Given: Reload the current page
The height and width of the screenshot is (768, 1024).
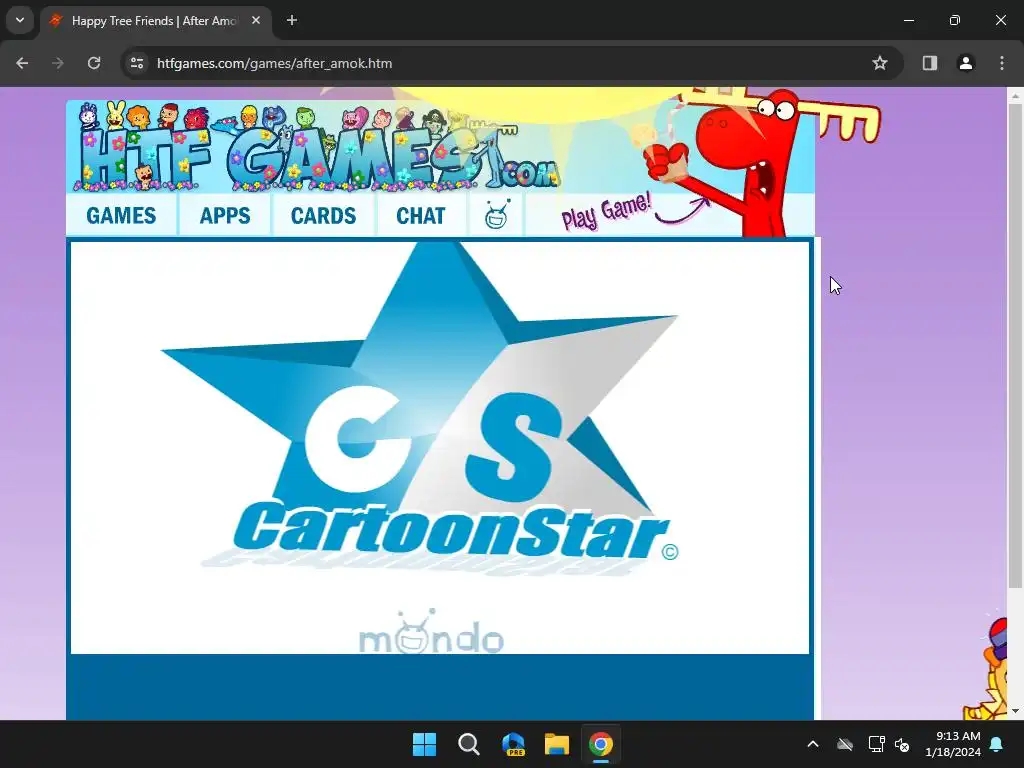Looking at the screenshot, I should pos(94,63).
